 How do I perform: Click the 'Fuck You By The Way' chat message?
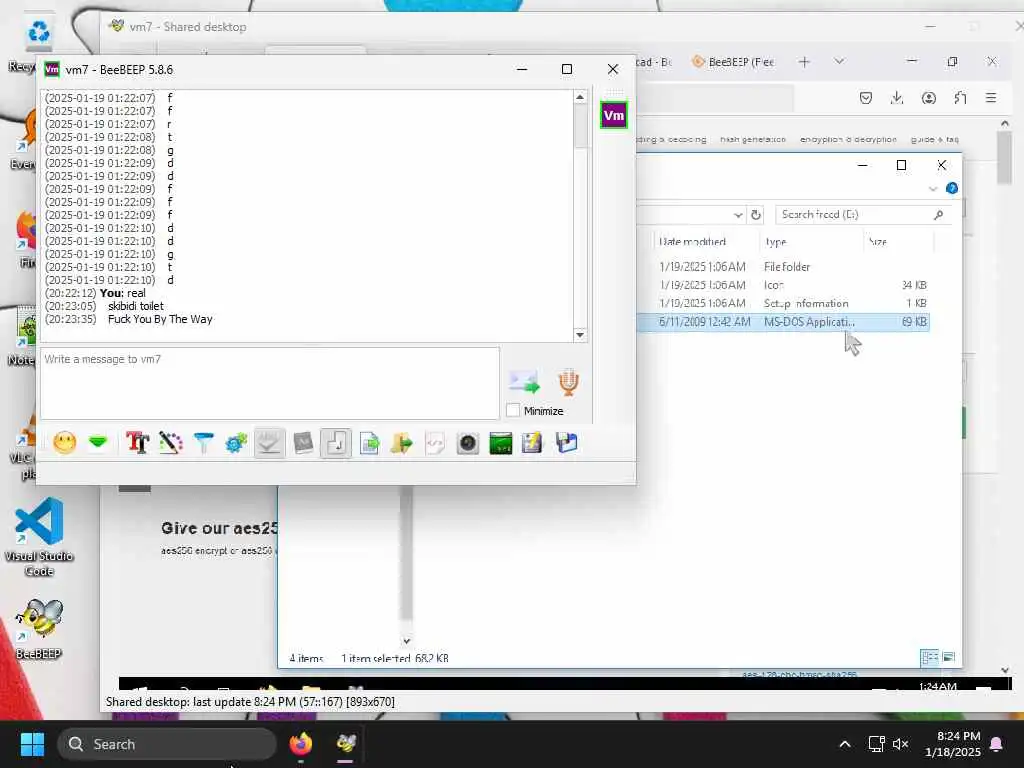(160, 319)
